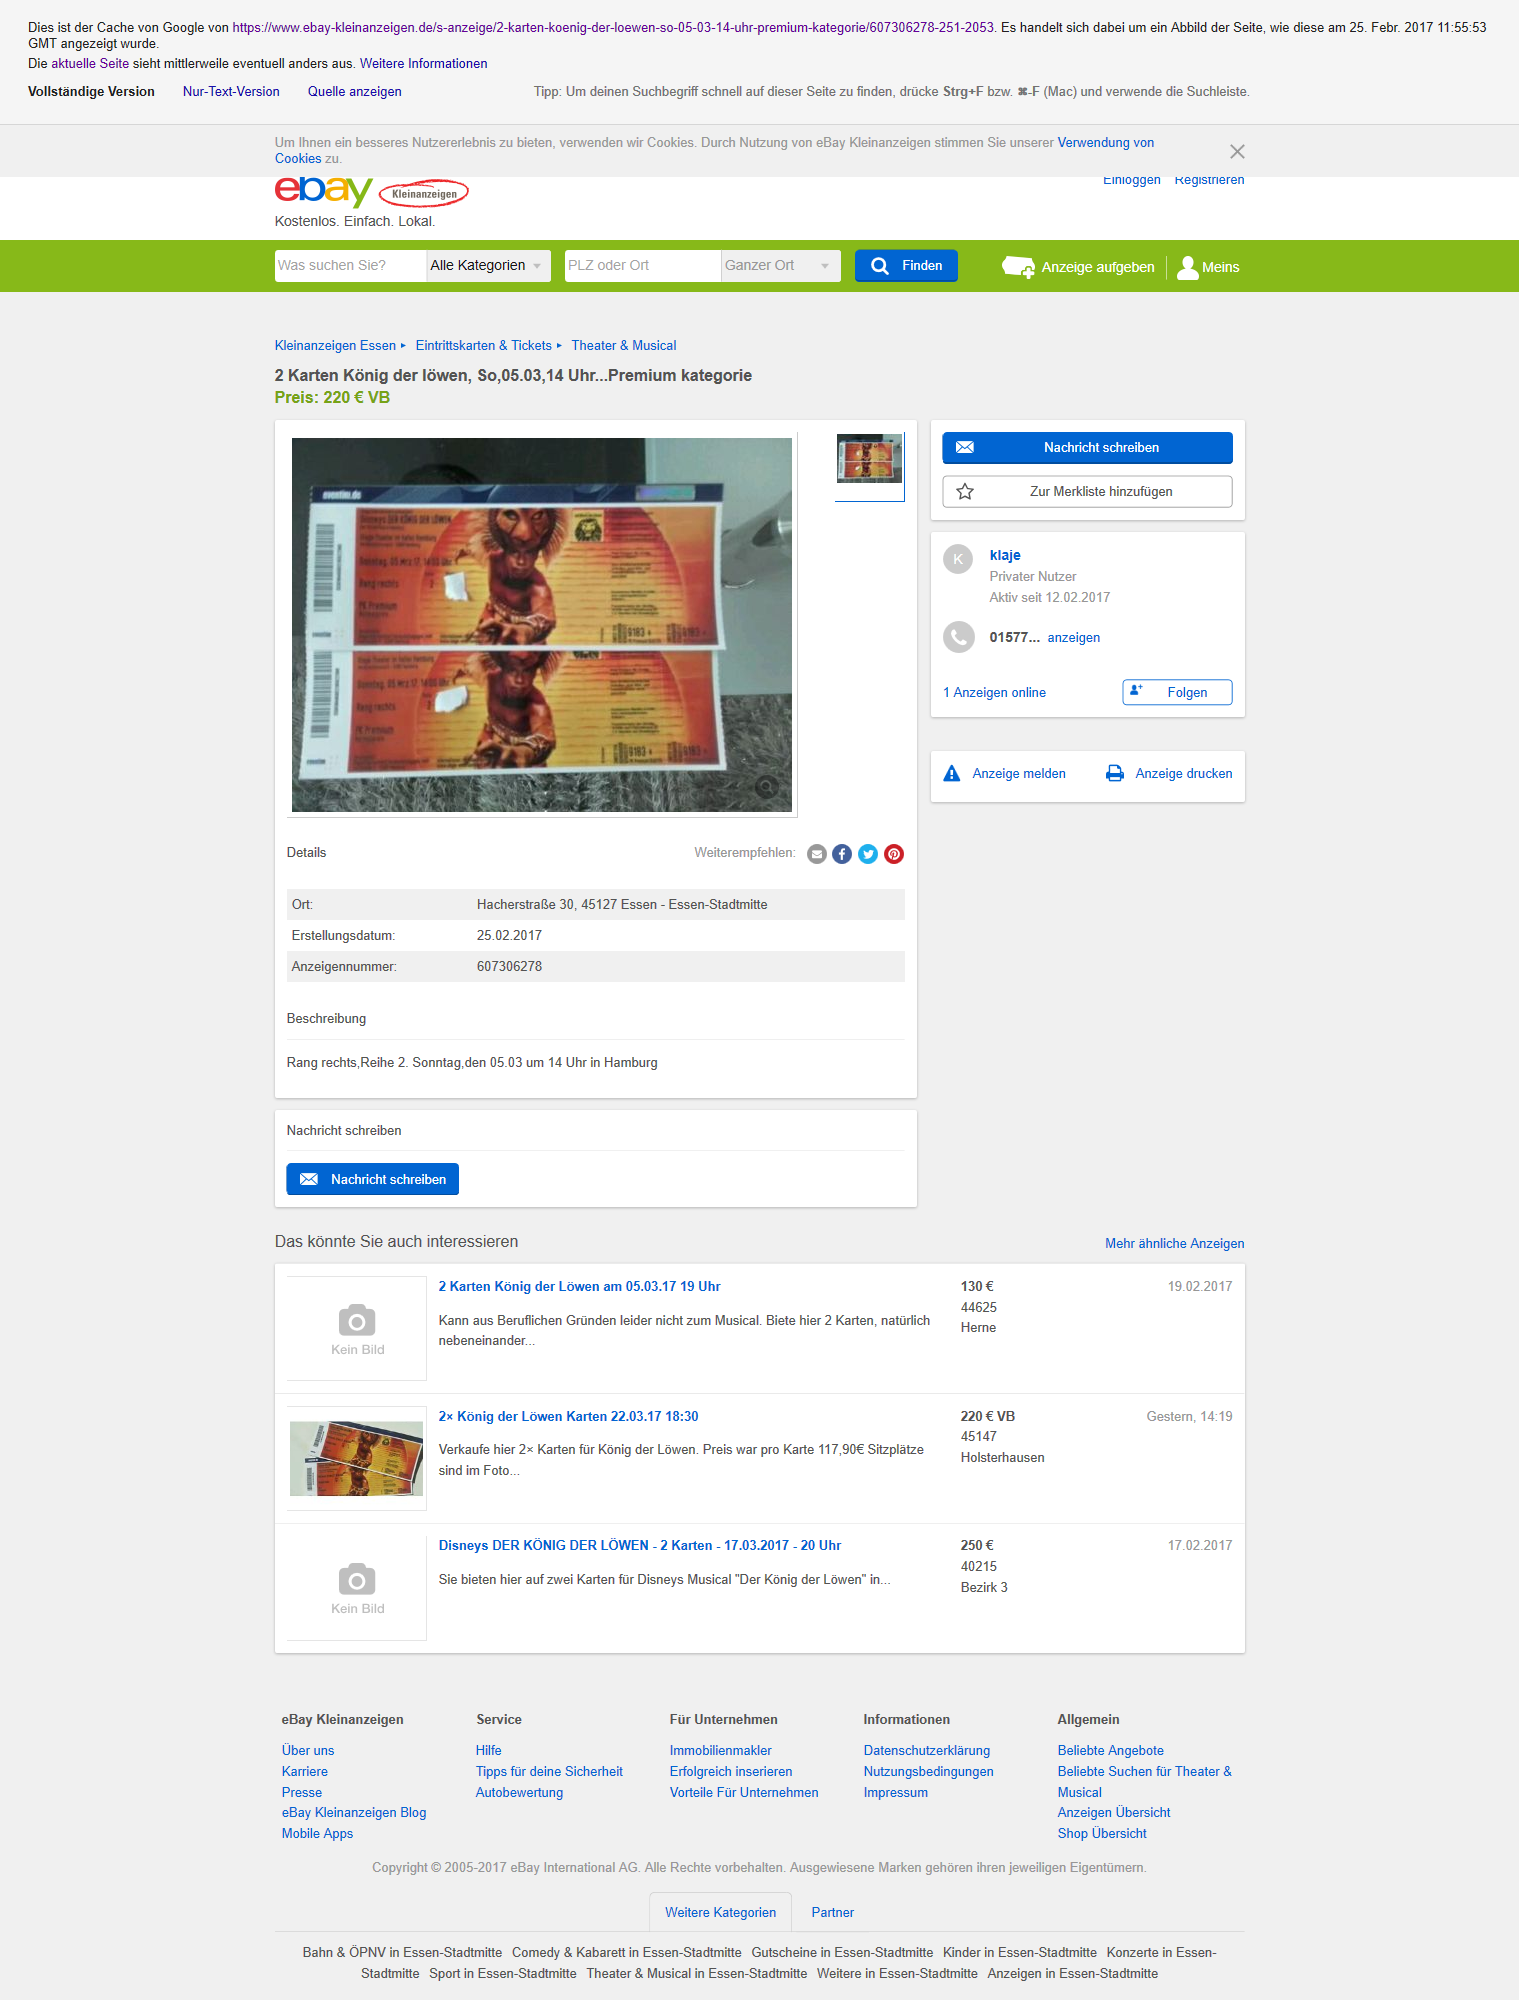1519x2001 pixels.
Task: Open thumbnail of König der Löwen 22.03.17
Action: 357,1459
